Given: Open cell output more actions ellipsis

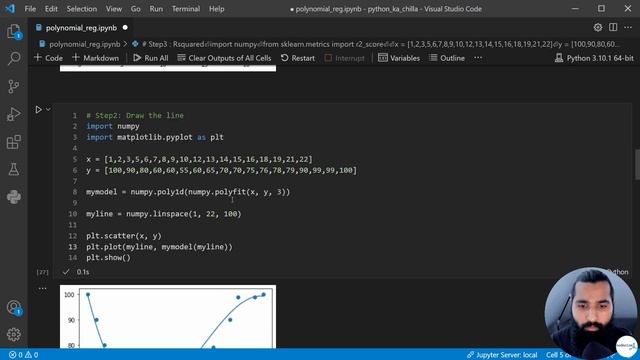Looking at the screenshot, I should pos(42,289).
